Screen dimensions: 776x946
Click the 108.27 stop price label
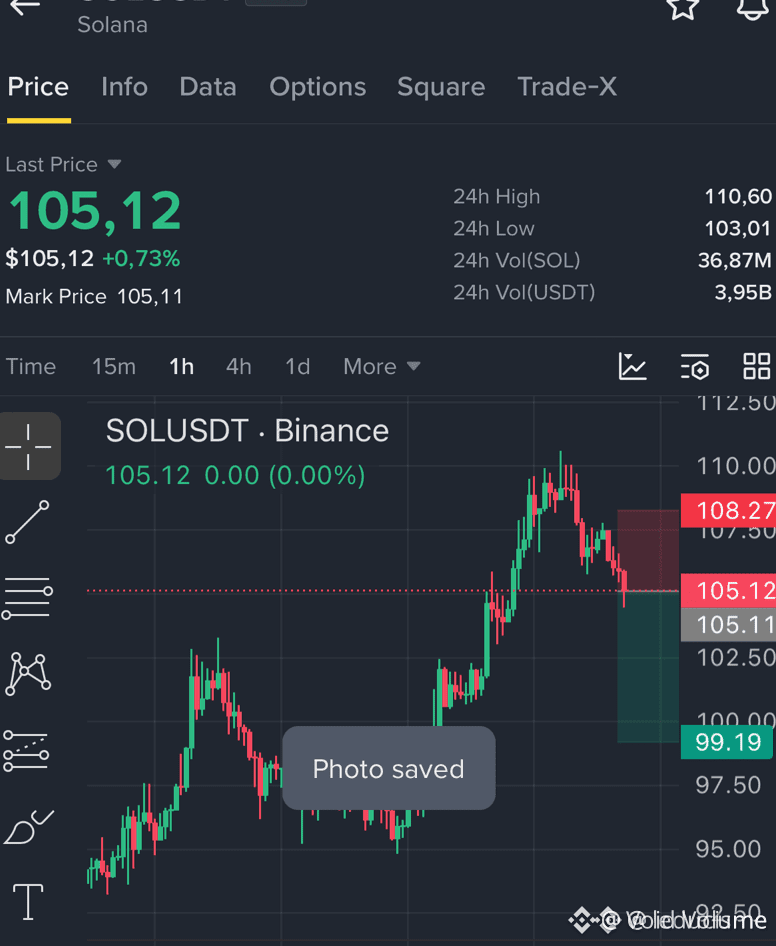(x=728, y=510)
